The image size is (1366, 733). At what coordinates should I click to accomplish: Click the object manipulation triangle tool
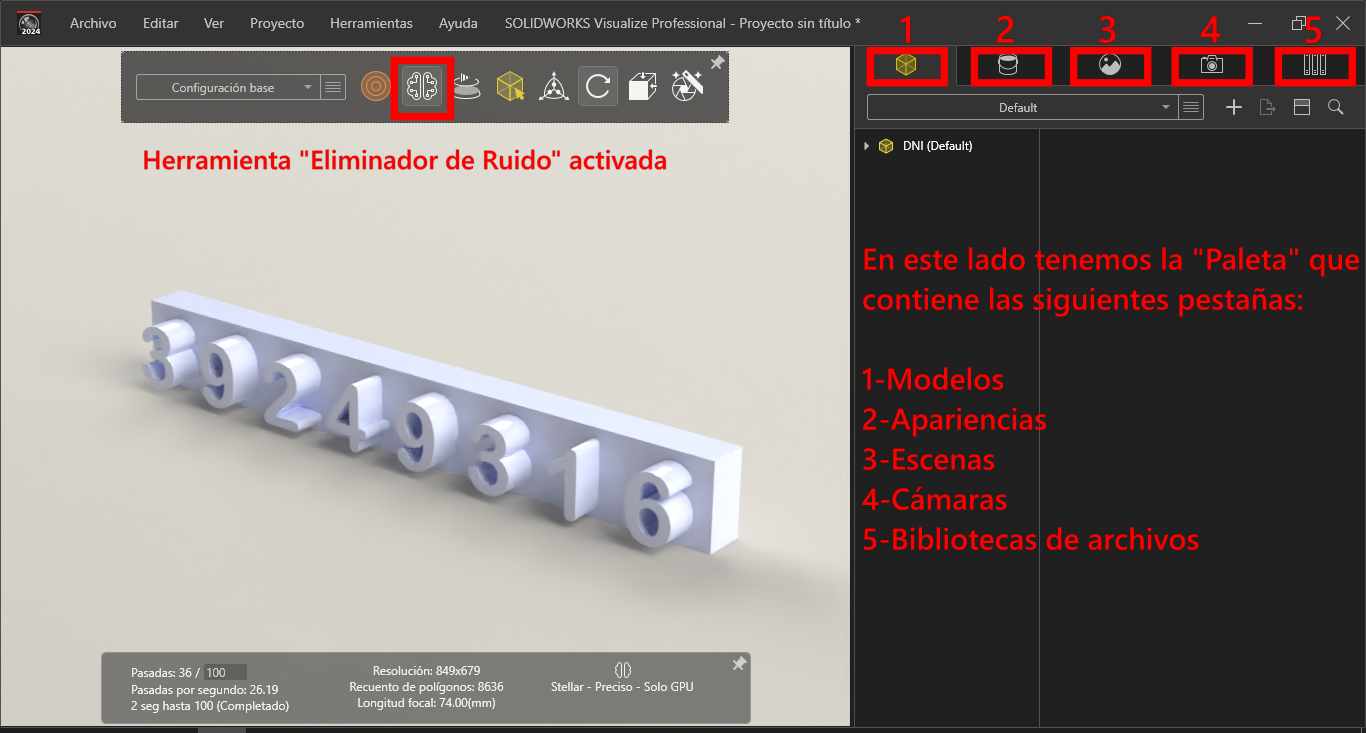553,87
